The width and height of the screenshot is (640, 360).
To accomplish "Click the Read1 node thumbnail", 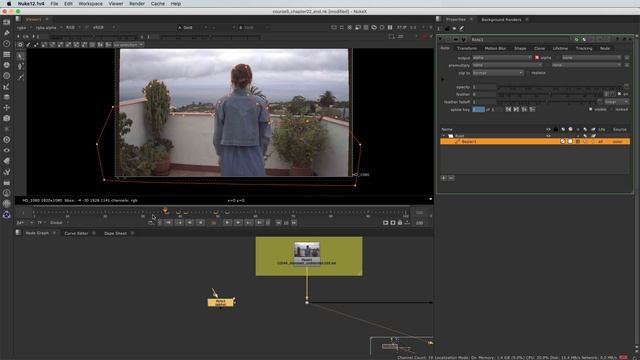I will pyautogui.click(x=307, y=249).
